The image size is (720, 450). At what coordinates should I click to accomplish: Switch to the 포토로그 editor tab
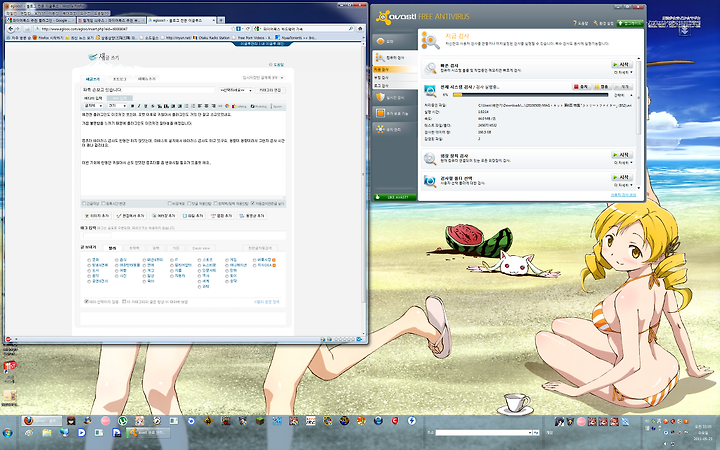(119, 79)
